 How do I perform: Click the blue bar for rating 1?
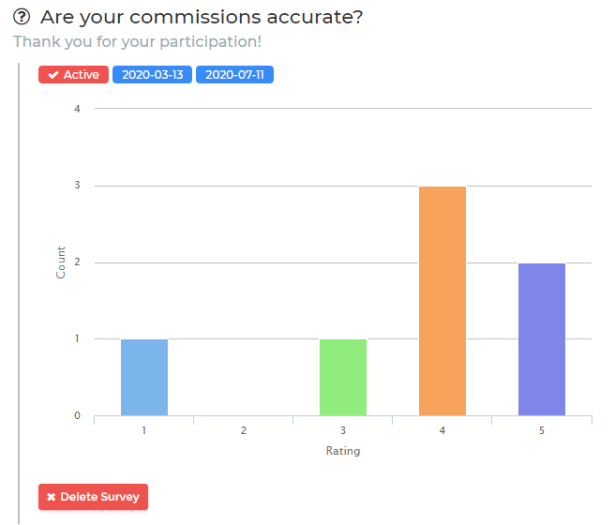click(x=144, y=378)
